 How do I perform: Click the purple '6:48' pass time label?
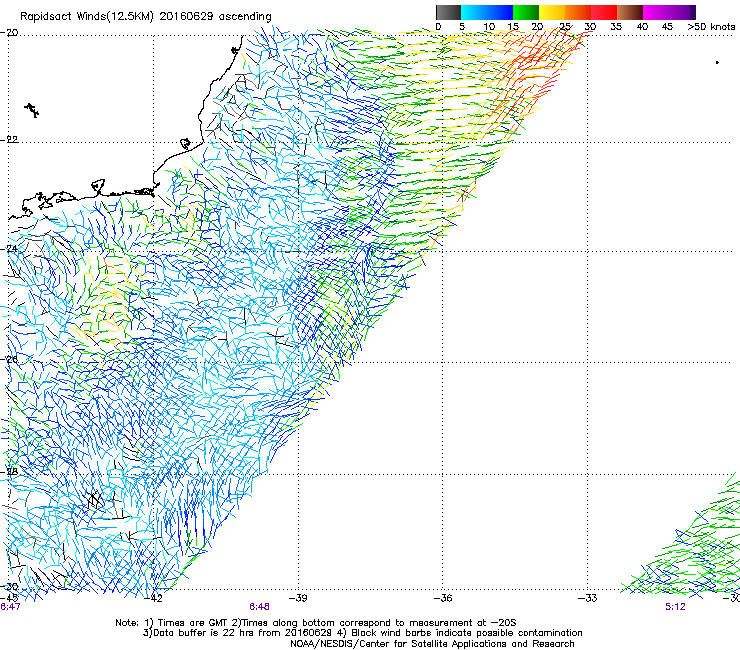click(x=260, y=607)
